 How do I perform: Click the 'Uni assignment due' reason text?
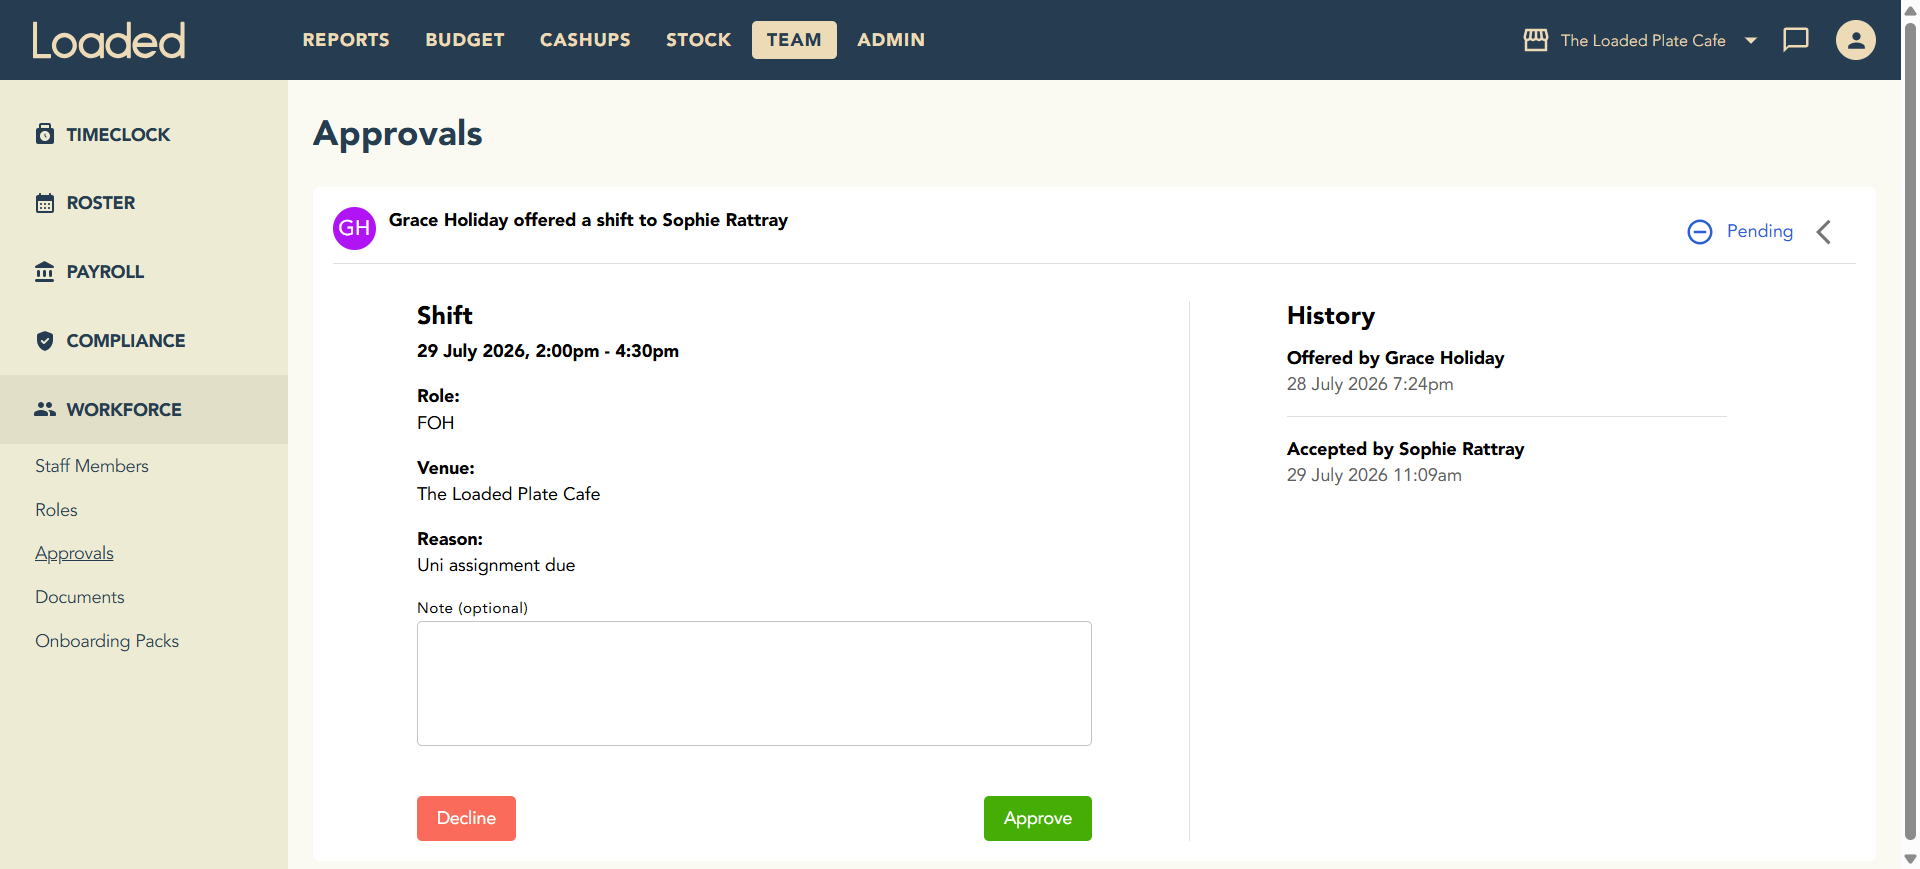(496, 565)
